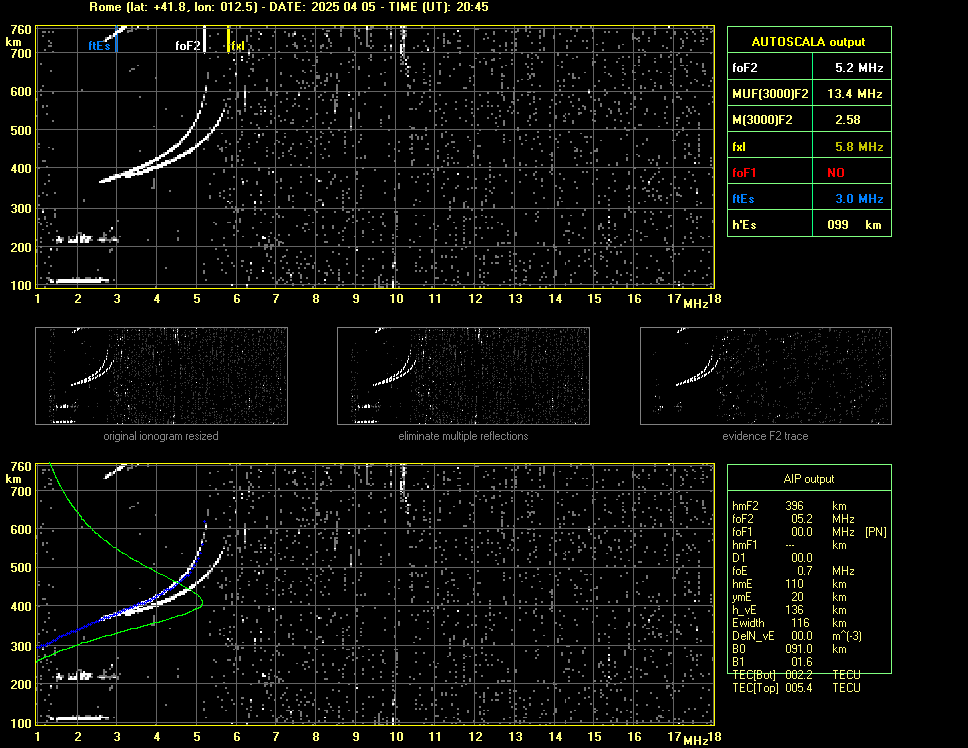Select the 'AIP output' header

[809, 479]
